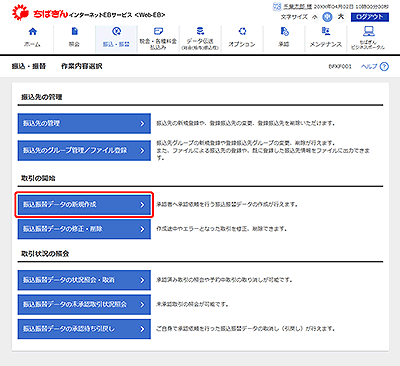400x366 pixels.
Task: Open the データ伝送 database icon
Action: point(200,31)
